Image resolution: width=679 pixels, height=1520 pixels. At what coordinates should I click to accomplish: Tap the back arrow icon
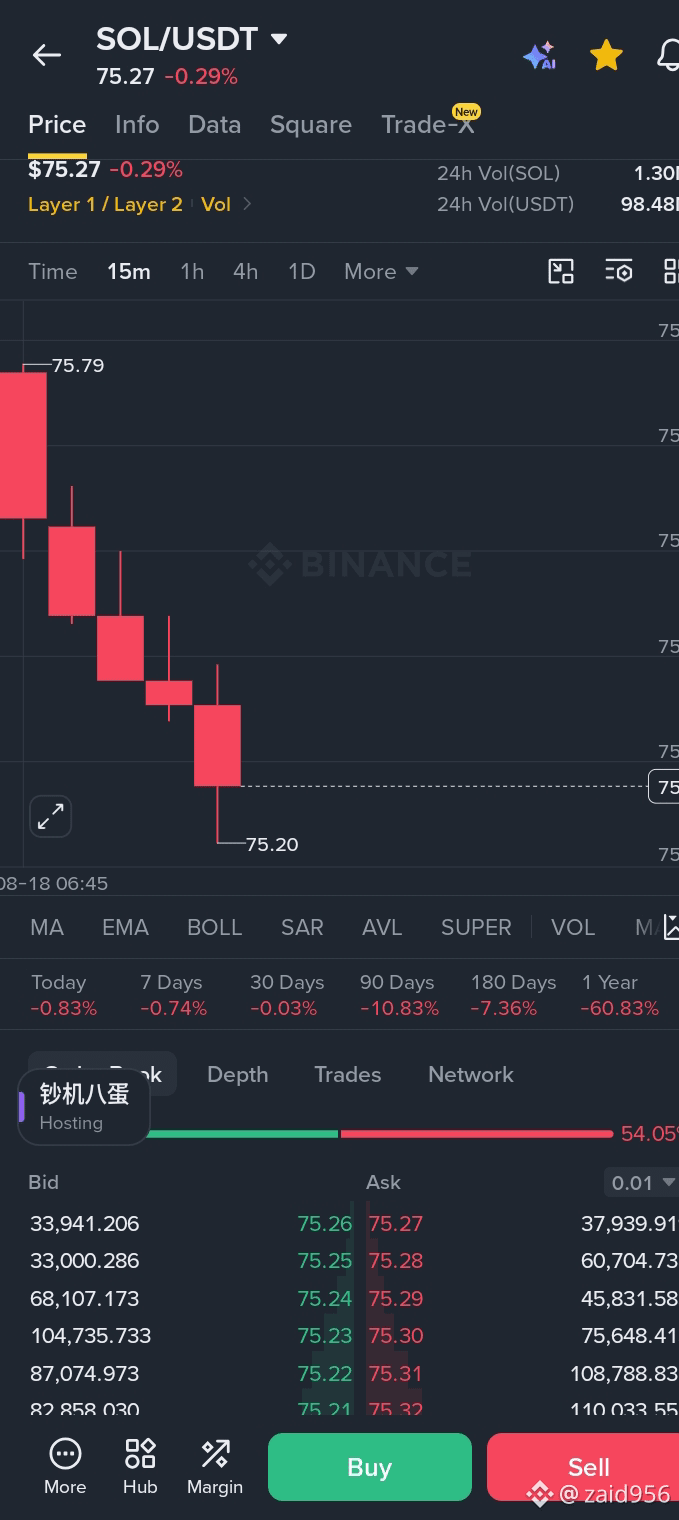point(47,56)
